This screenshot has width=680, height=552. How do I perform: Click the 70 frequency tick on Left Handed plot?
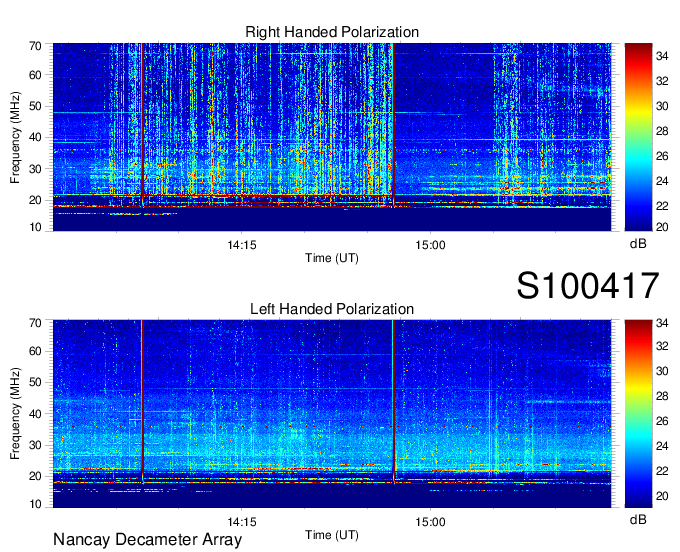pyautogui.click(x=35, y=323)
